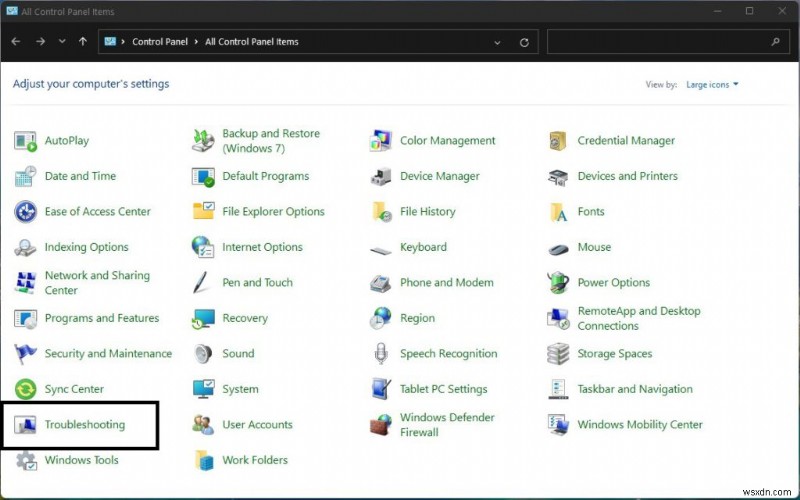This screenshot has width=800, height=500.
Task: Click the Windows Tools gear icon
Action: (x=25, y=460)
